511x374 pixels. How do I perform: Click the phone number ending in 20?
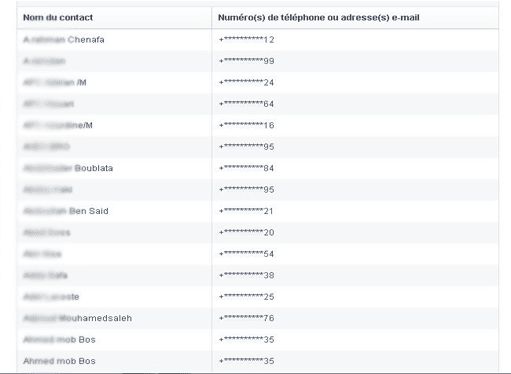pos(247,232)
